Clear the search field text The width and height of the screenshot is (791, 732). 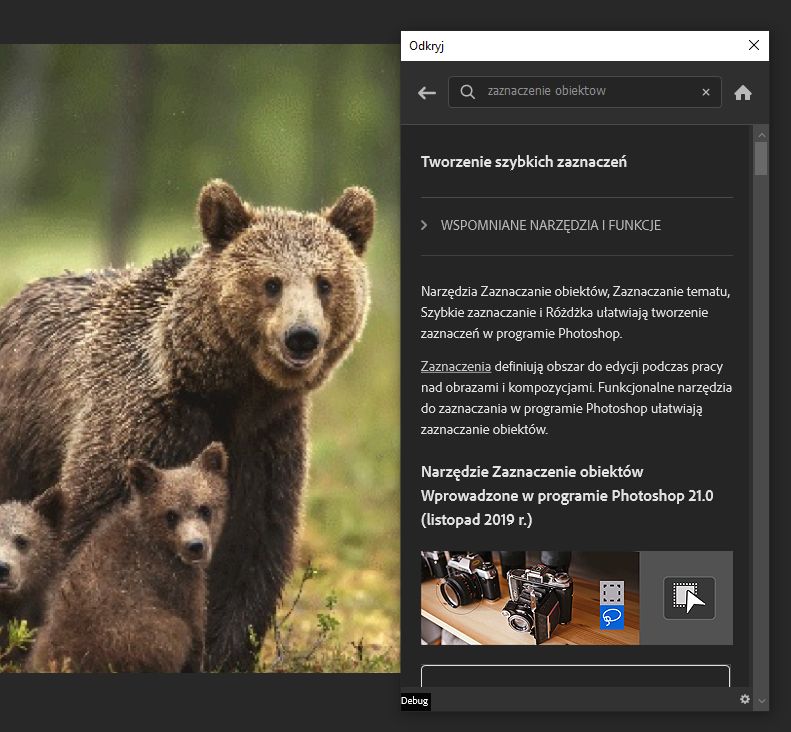(x=706, y=92)
